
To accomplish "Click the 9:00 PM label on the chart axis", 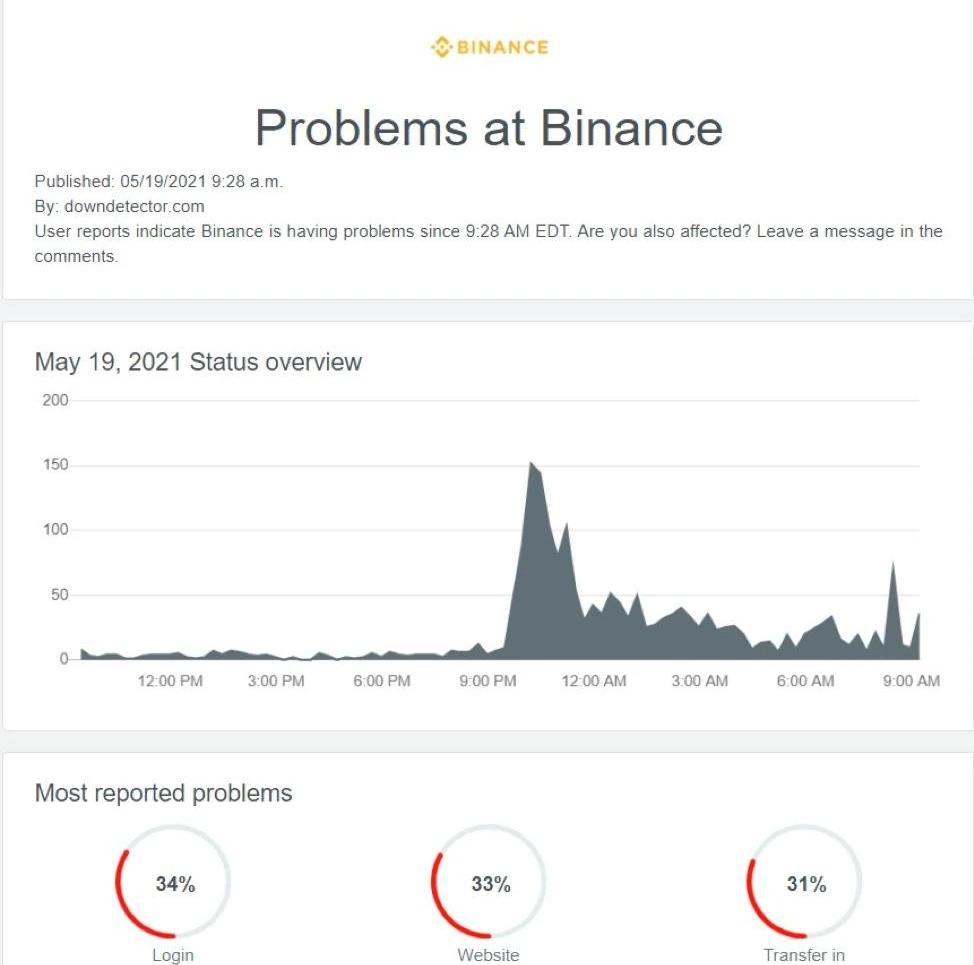I will click(488, 681).
